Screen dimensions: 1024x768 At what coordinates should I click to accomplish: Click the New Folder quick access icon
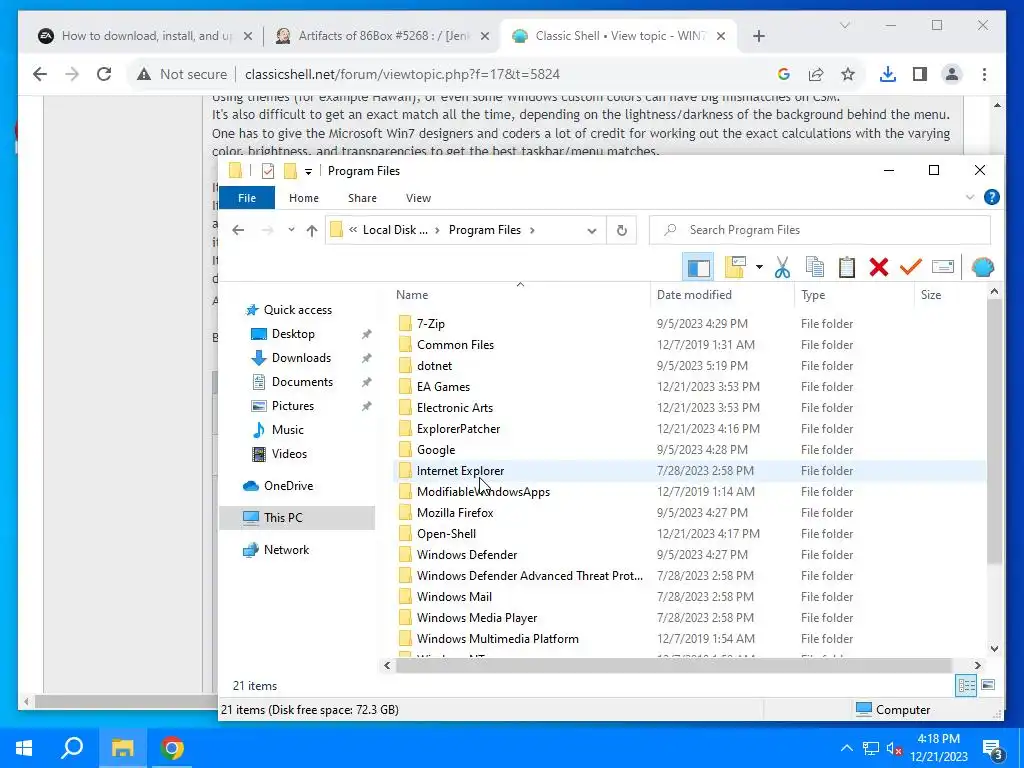(x=290, y=171)
